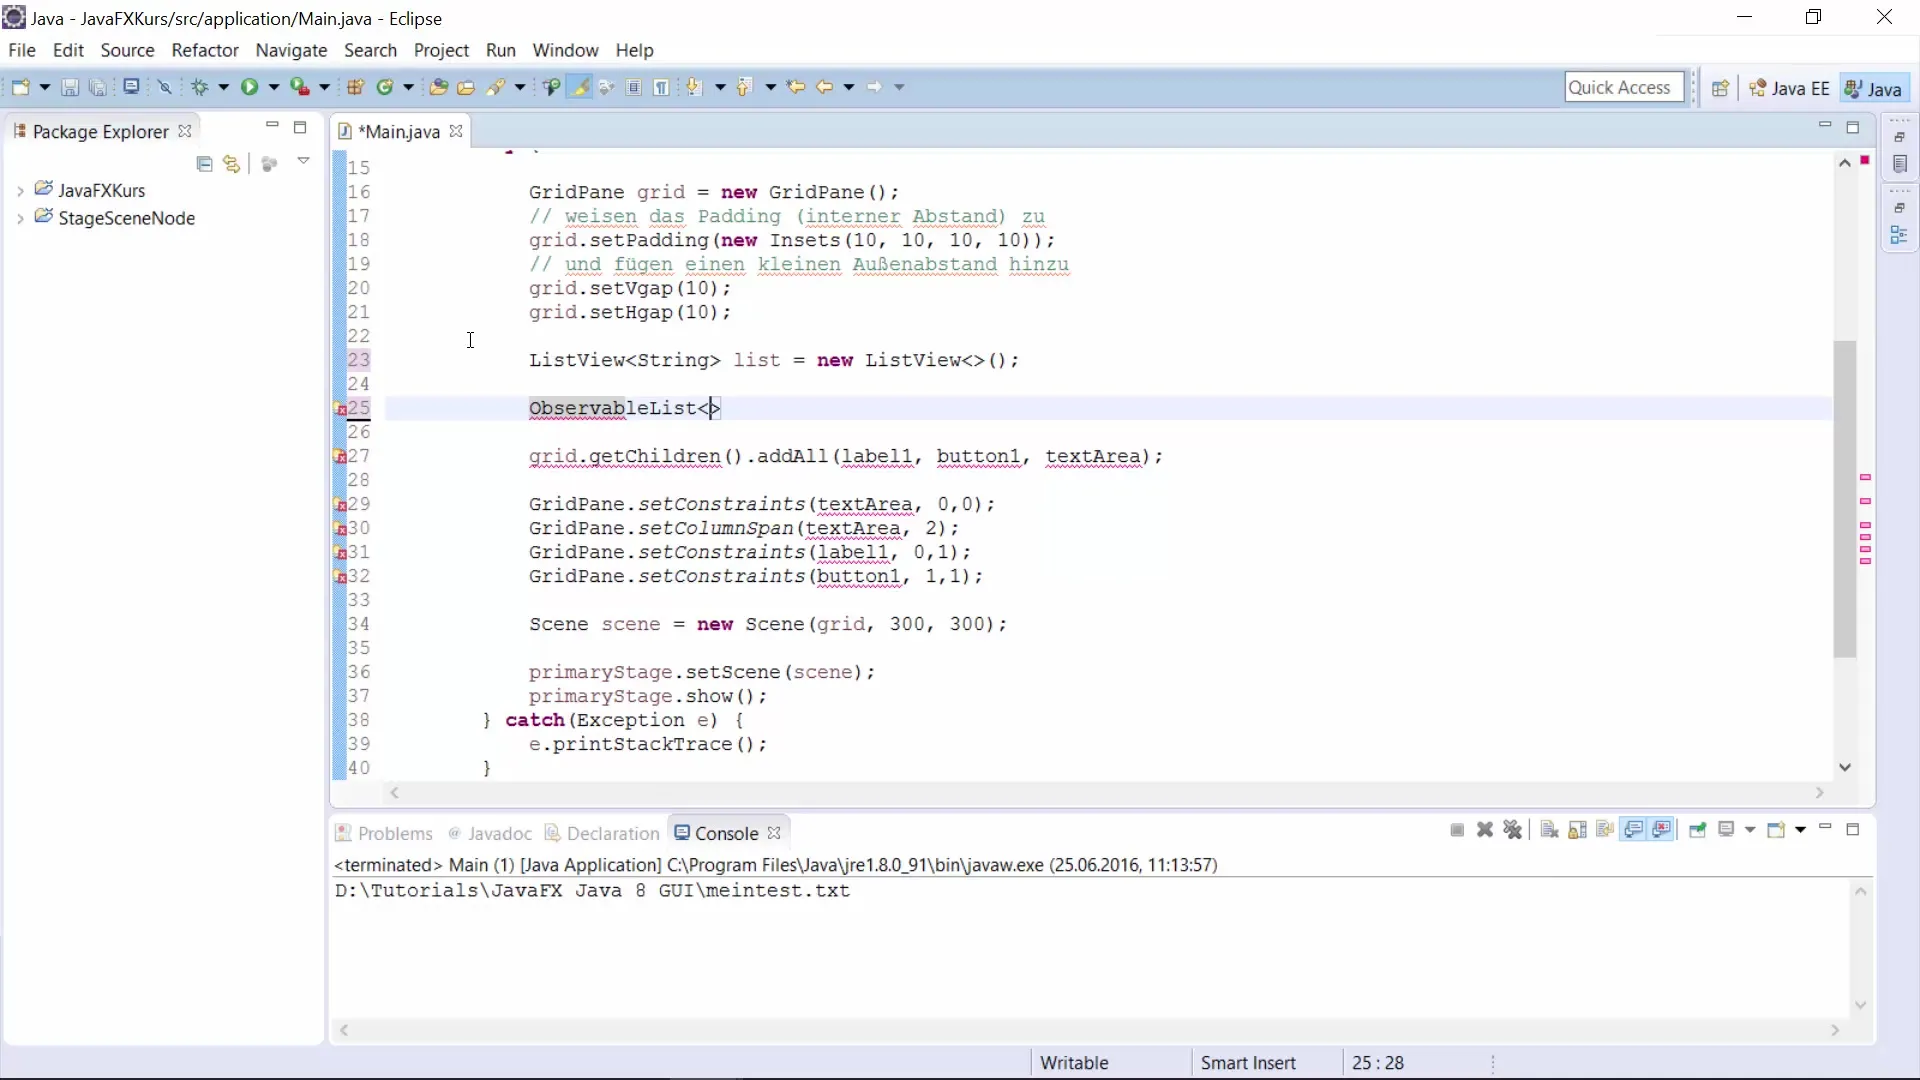Screen dimensions: 1920x1080
Task: Toggle Show Console on Standard Error
Action: [x=1662, y=830]
